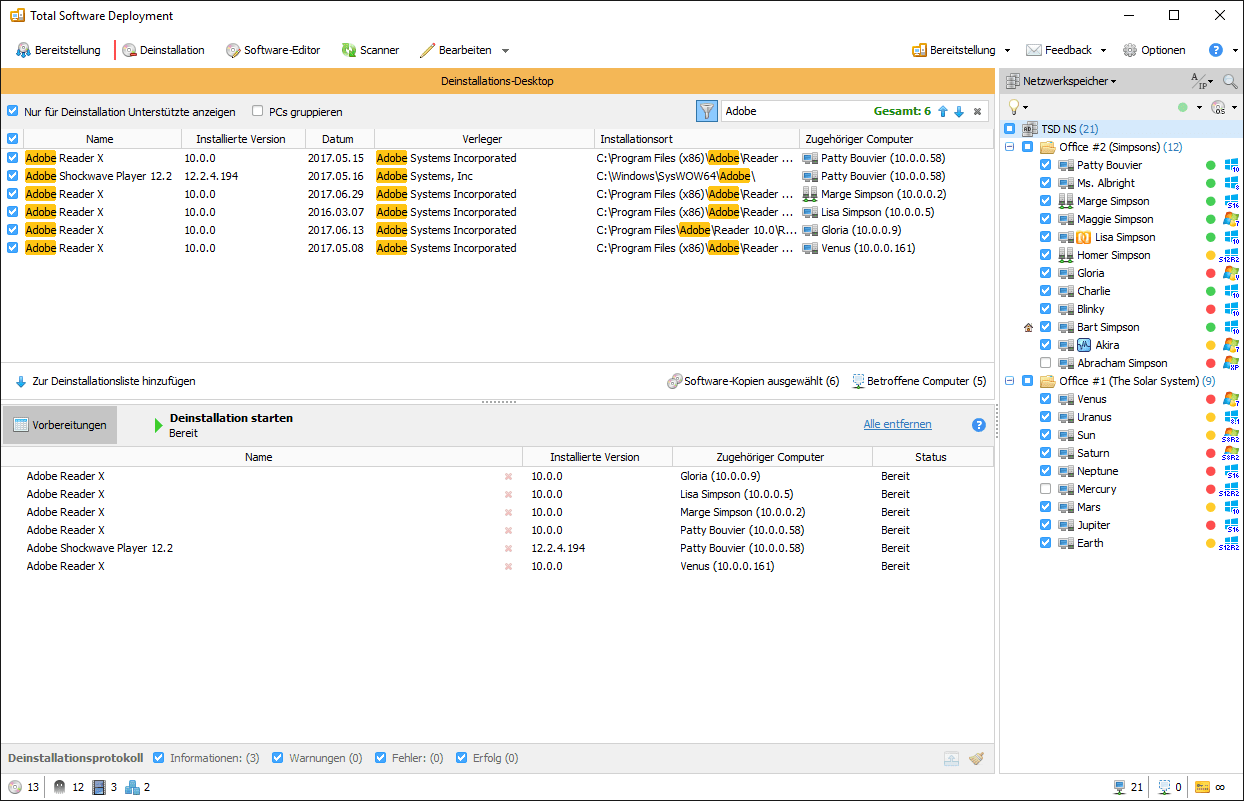Click the search magnifier in network panel
The width and height of the screenshot is (1244, 801).
click(x=1229, y=81)
